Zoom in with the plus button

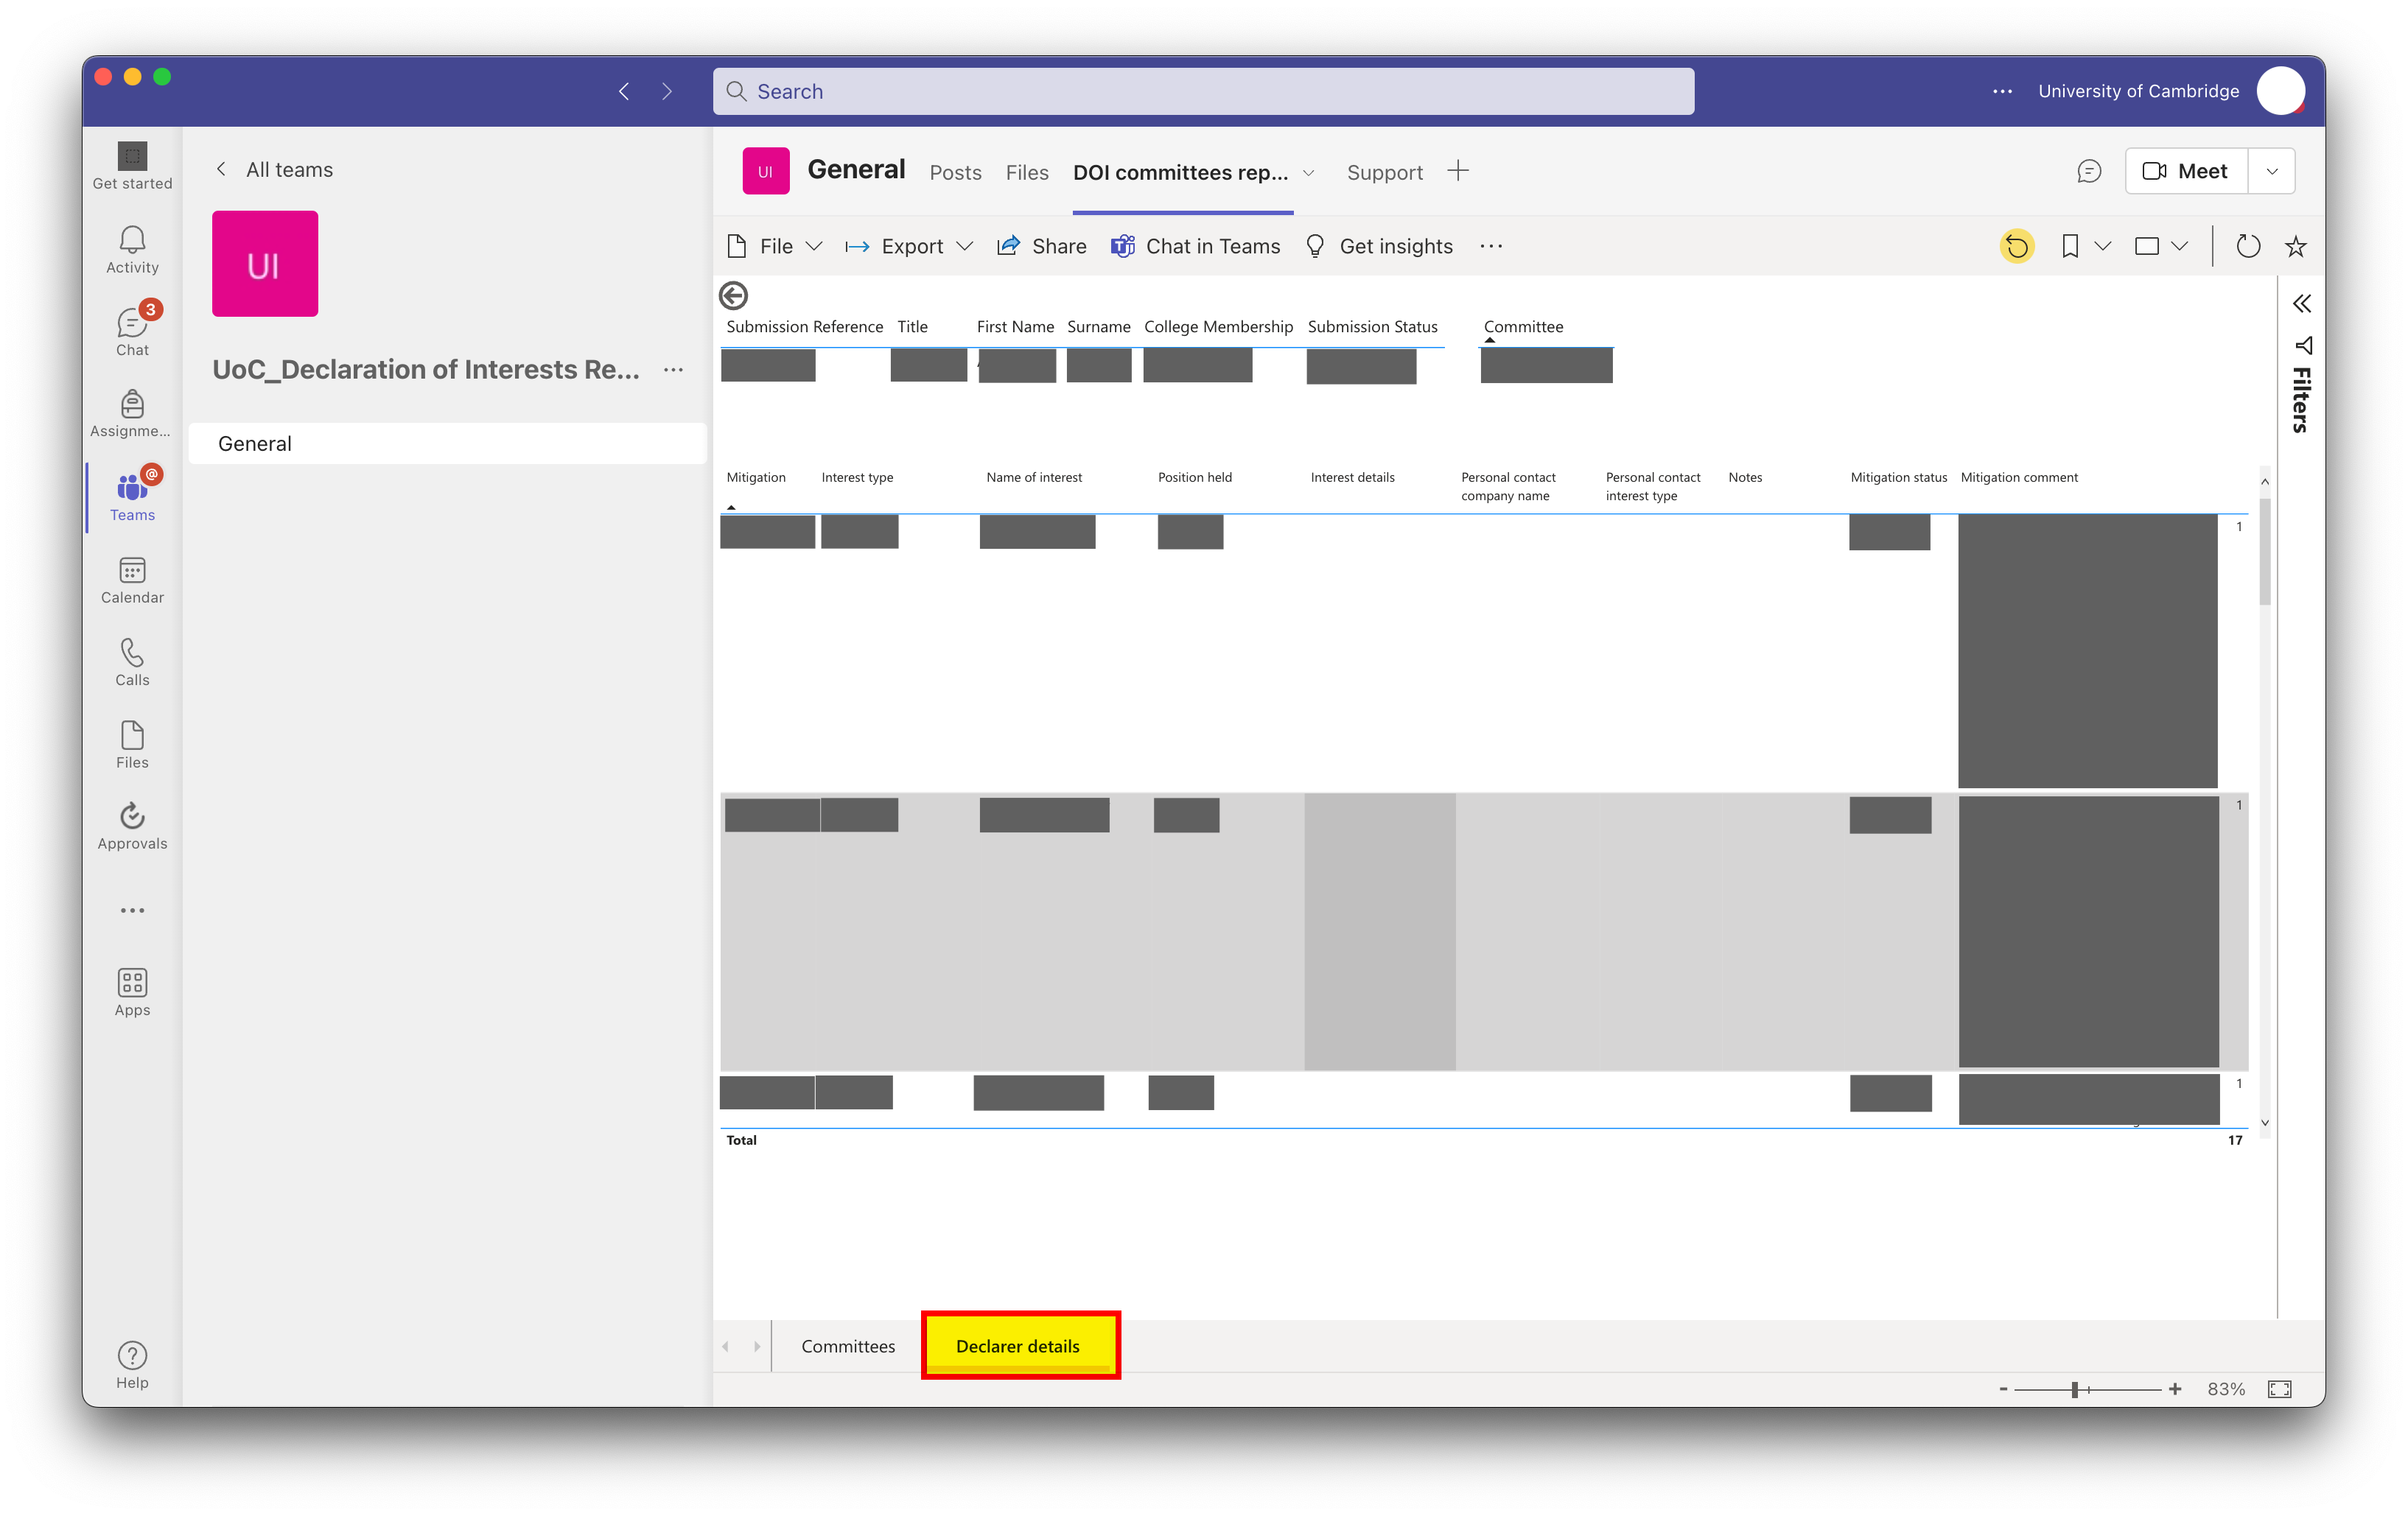pos(2175,1389)
